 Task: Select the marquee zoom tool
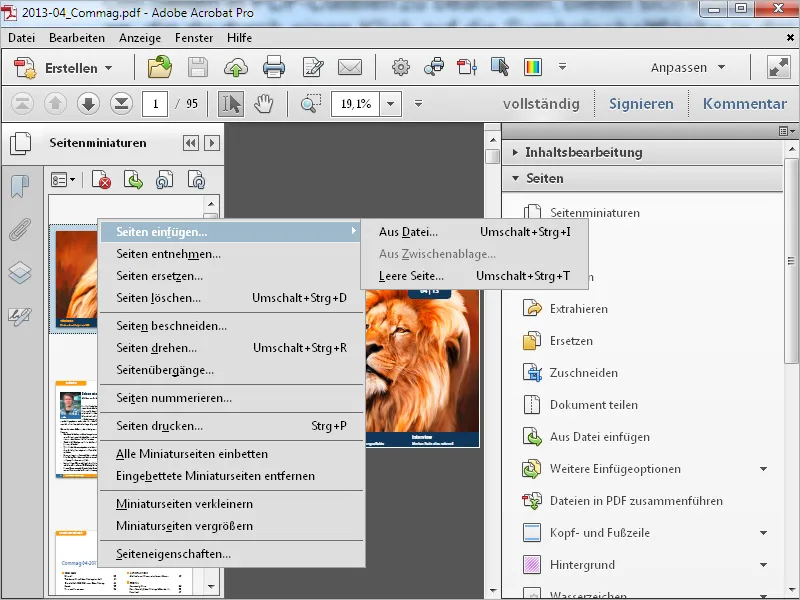pos(311,104)
